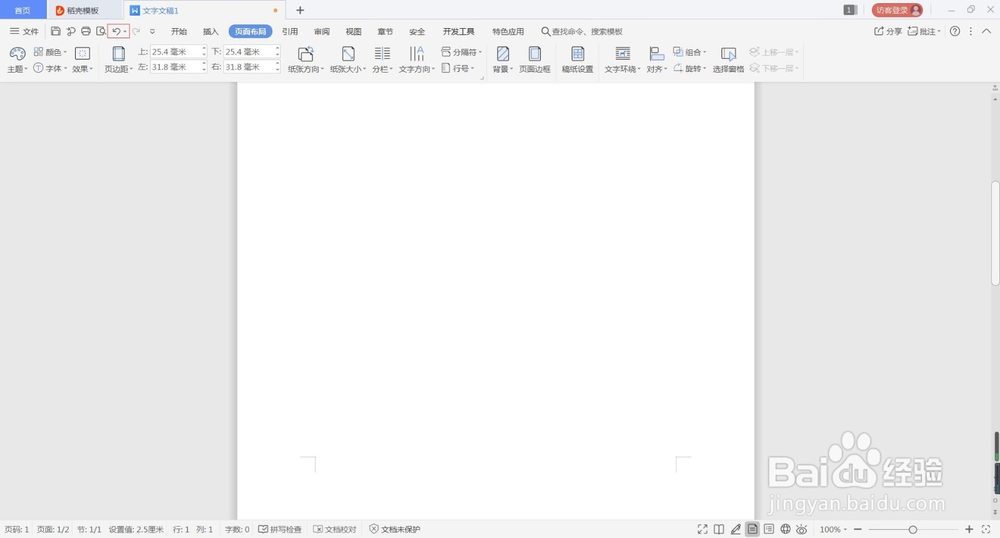Click 访客登录 guest login button
The width and height of the screenshot is (1000, 538).
(897, 10)
